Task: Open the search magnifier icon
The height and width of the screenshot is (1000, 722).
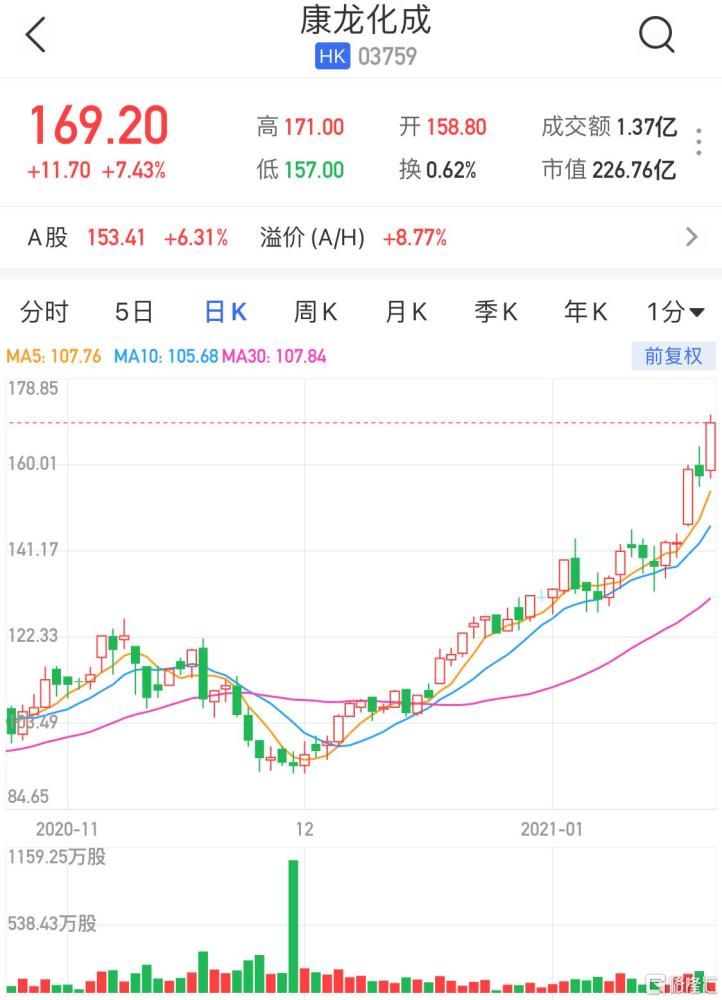Action: [x=656, y=34]
